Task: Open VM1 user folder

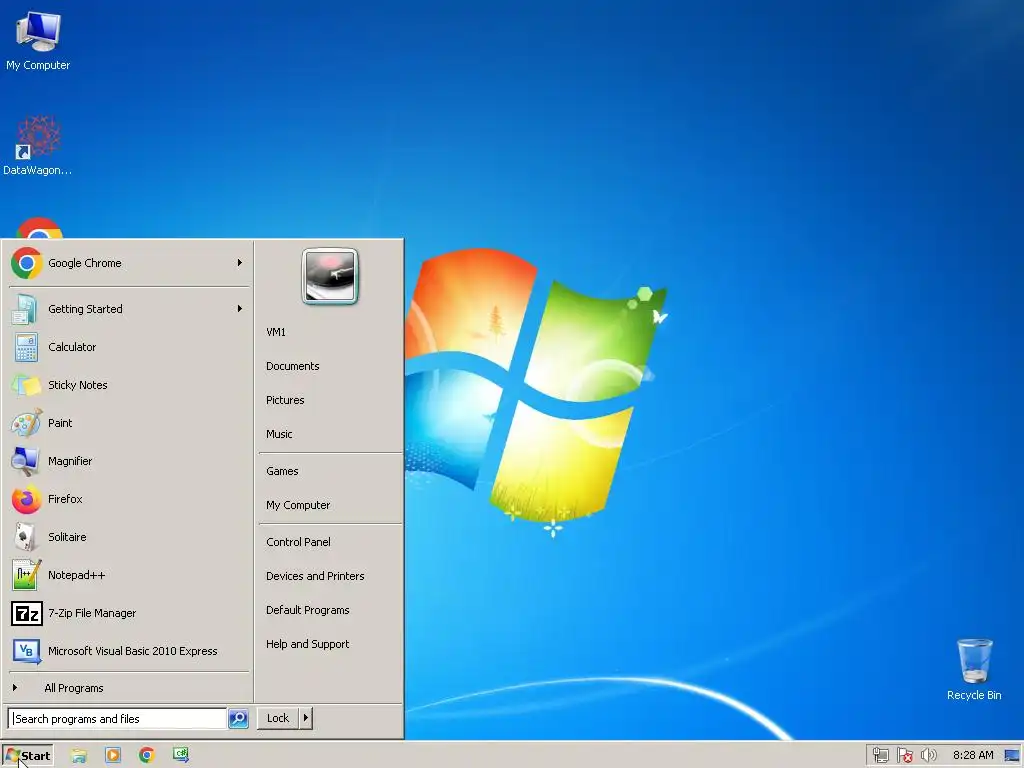Action: [x=276, y=332]
